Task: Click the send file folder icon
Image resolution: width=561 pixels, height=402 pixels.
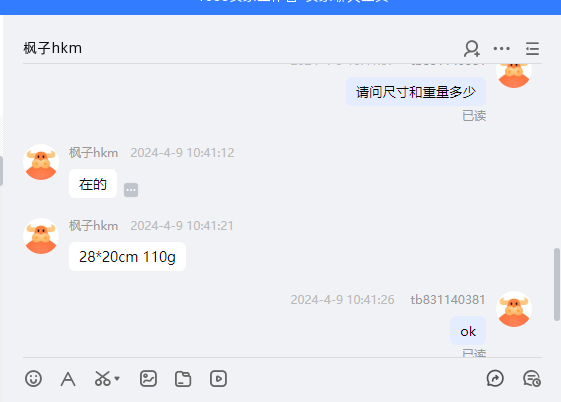Action: (x=183, y=379)
